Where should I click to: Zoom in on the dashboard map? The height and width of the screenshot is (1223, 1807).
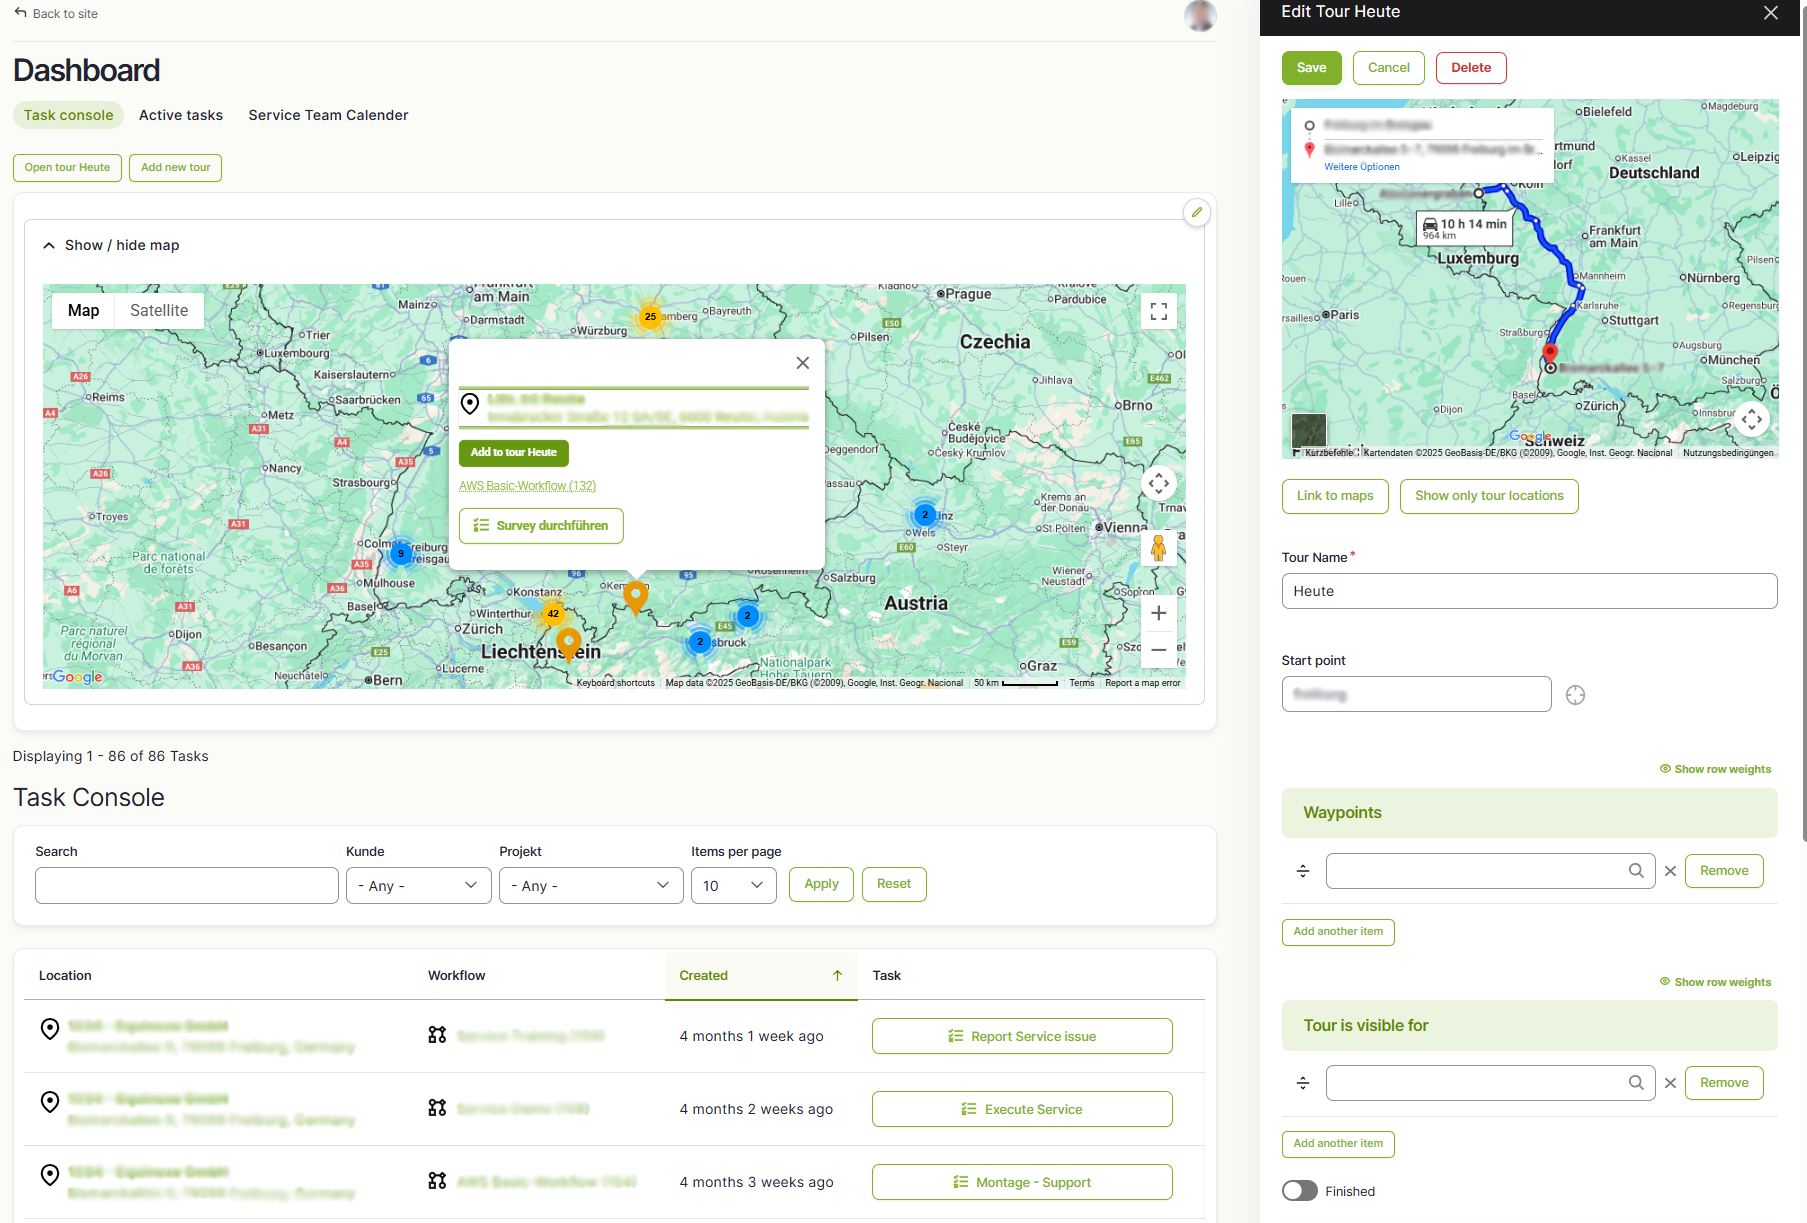[1158, 613]
